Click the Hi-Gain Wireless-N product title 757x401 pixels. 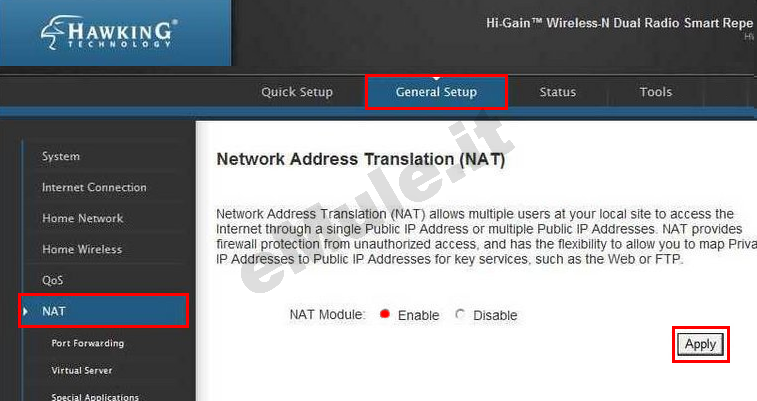point(619,23)
